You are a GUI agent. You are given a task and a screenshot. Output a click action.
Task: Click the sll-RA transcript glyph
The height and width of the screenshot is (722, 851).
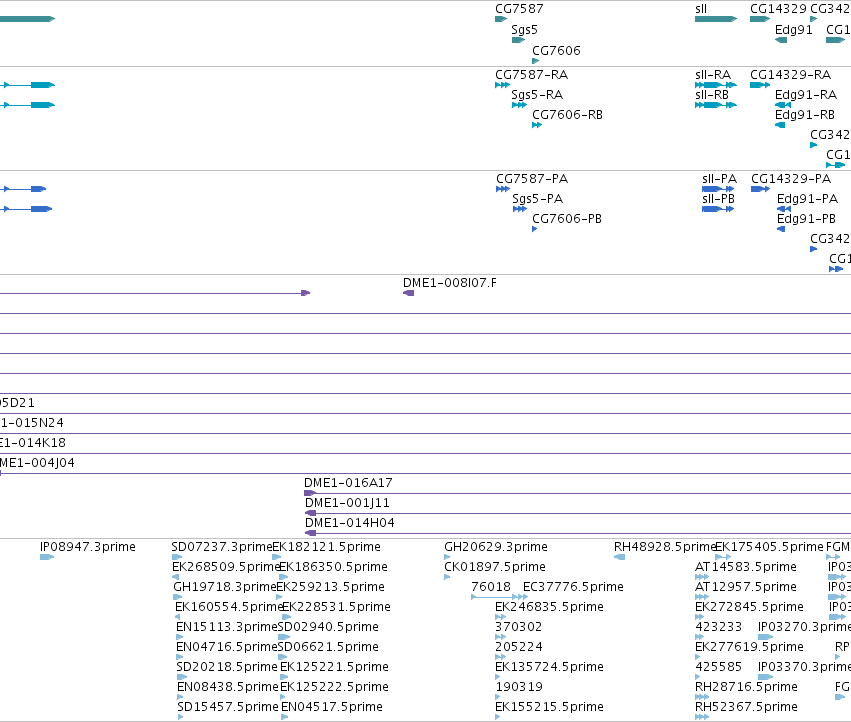point(716,85)
